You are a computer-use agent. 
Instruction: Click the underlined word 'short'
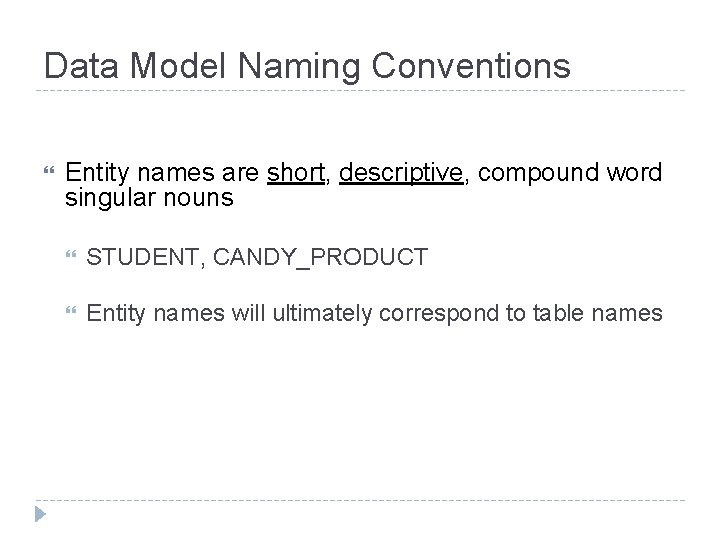(x=296, y=173)
